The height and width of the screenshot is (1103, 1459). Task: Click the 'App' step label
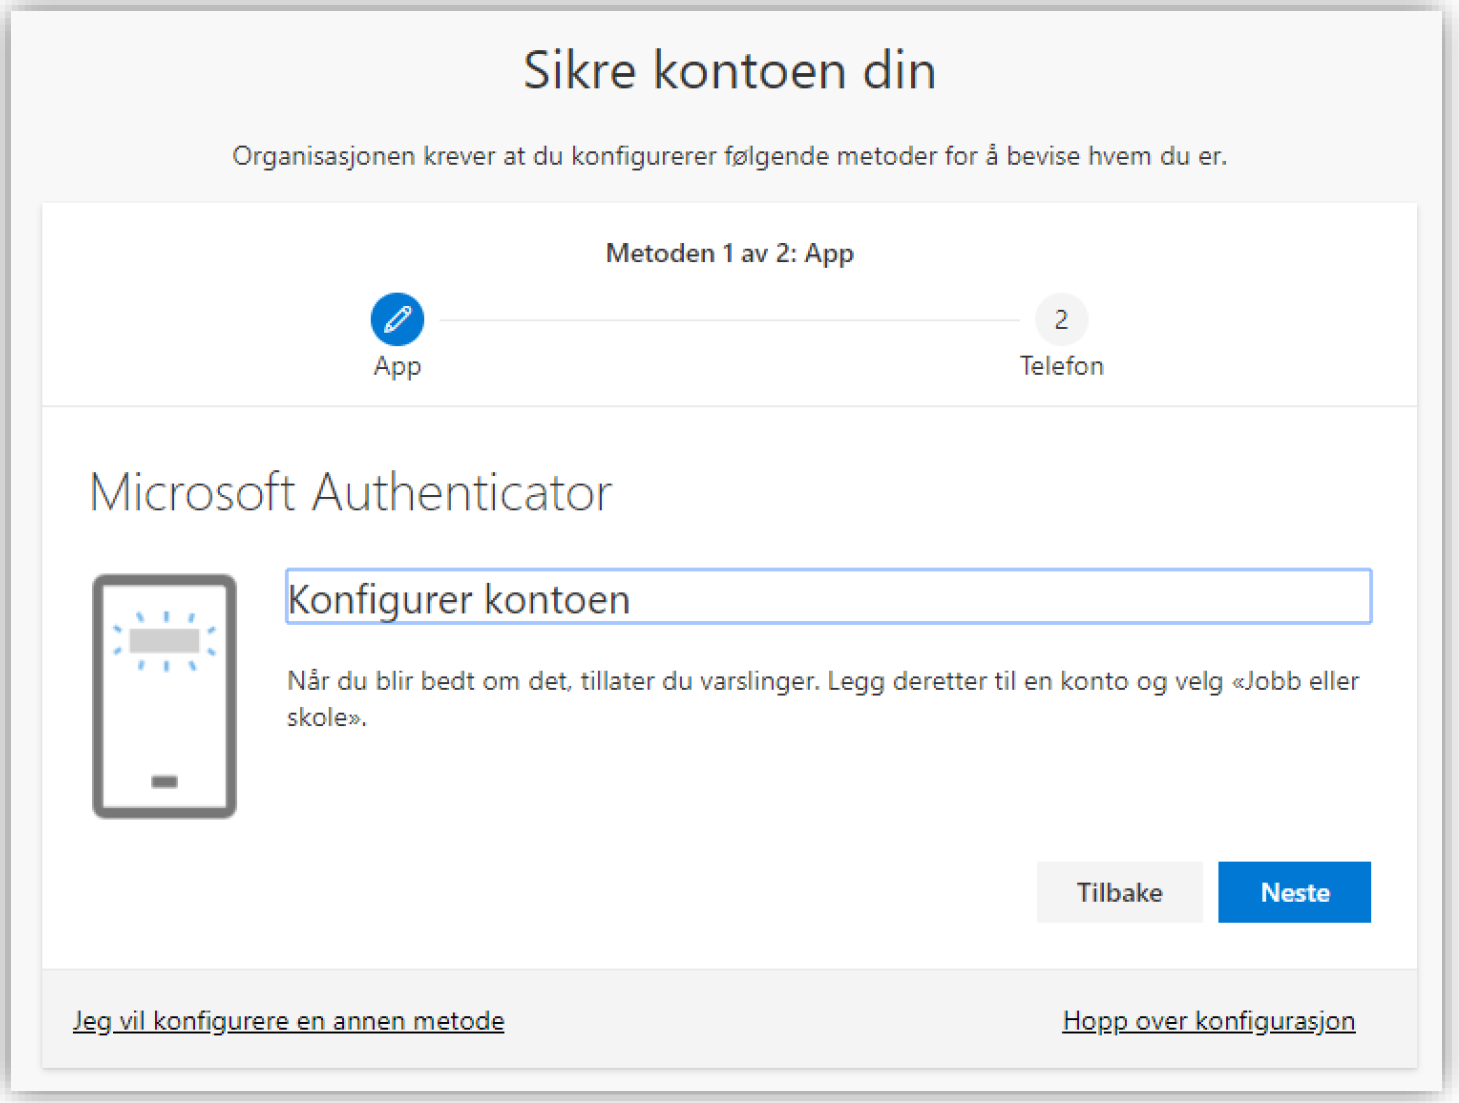pyautogui.click(x=397, y=367)
